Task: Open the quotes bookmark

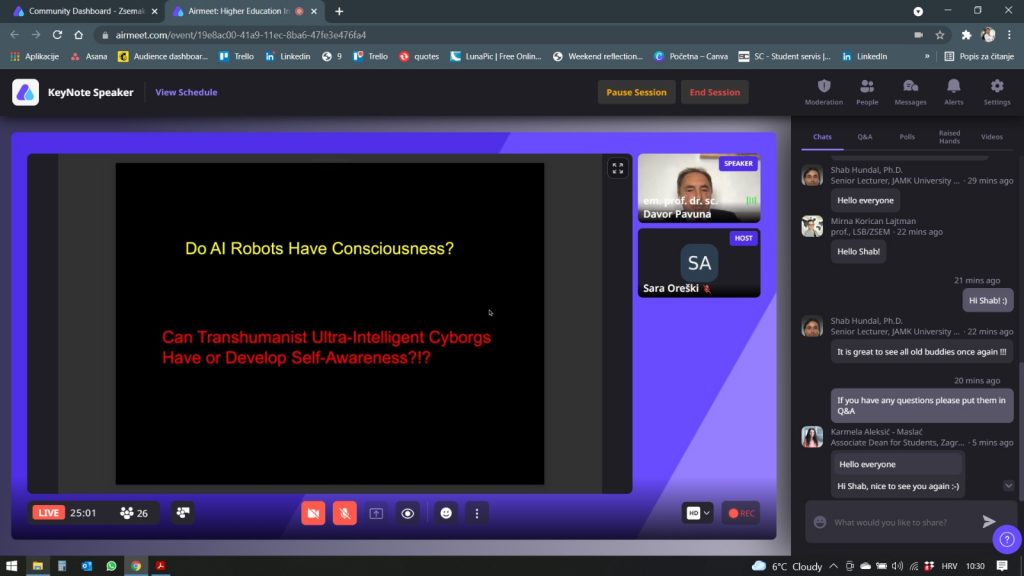Action: [x=419, y=56]
